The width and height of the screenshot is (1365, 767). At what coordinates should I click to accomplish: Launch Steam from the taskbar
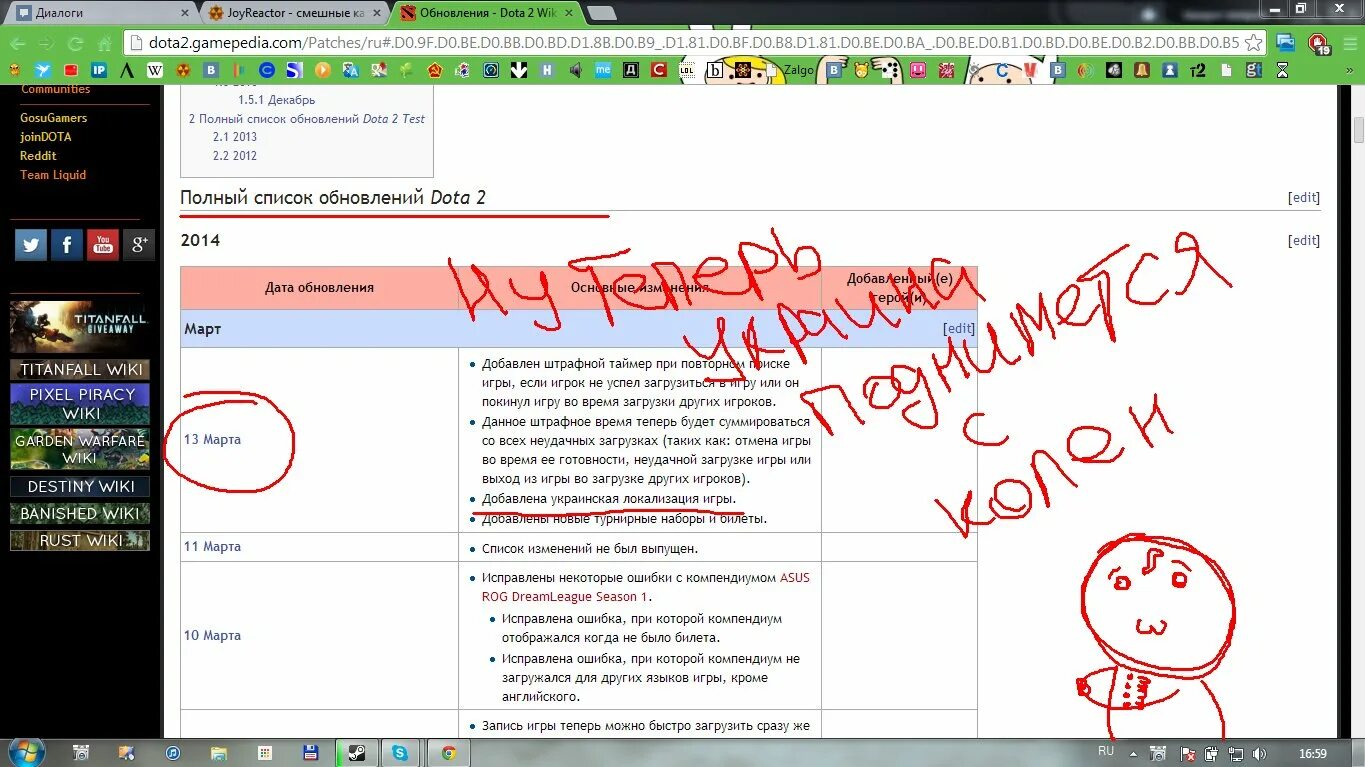[355, 753]
